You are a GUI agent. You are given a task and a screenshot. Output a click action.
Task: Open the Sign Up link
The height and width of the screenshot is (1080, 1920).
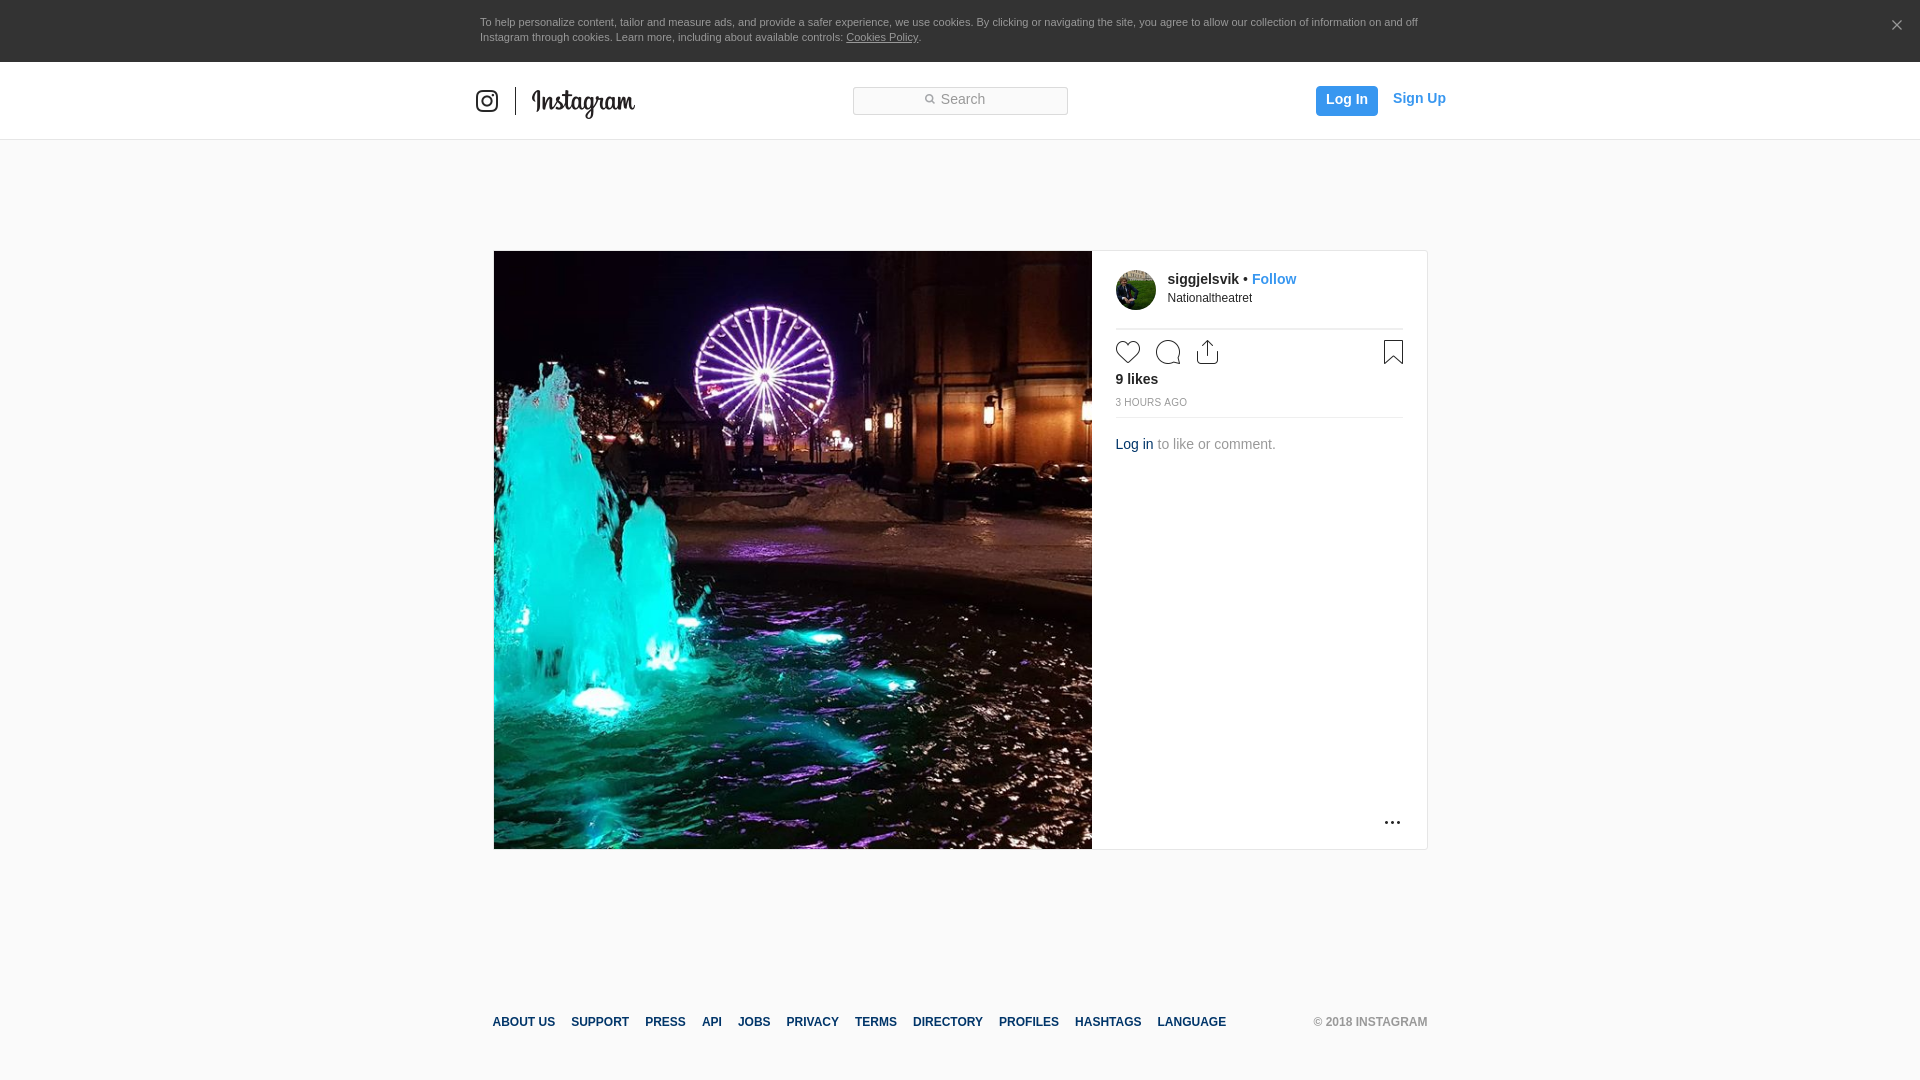[x=1418, y=98]
